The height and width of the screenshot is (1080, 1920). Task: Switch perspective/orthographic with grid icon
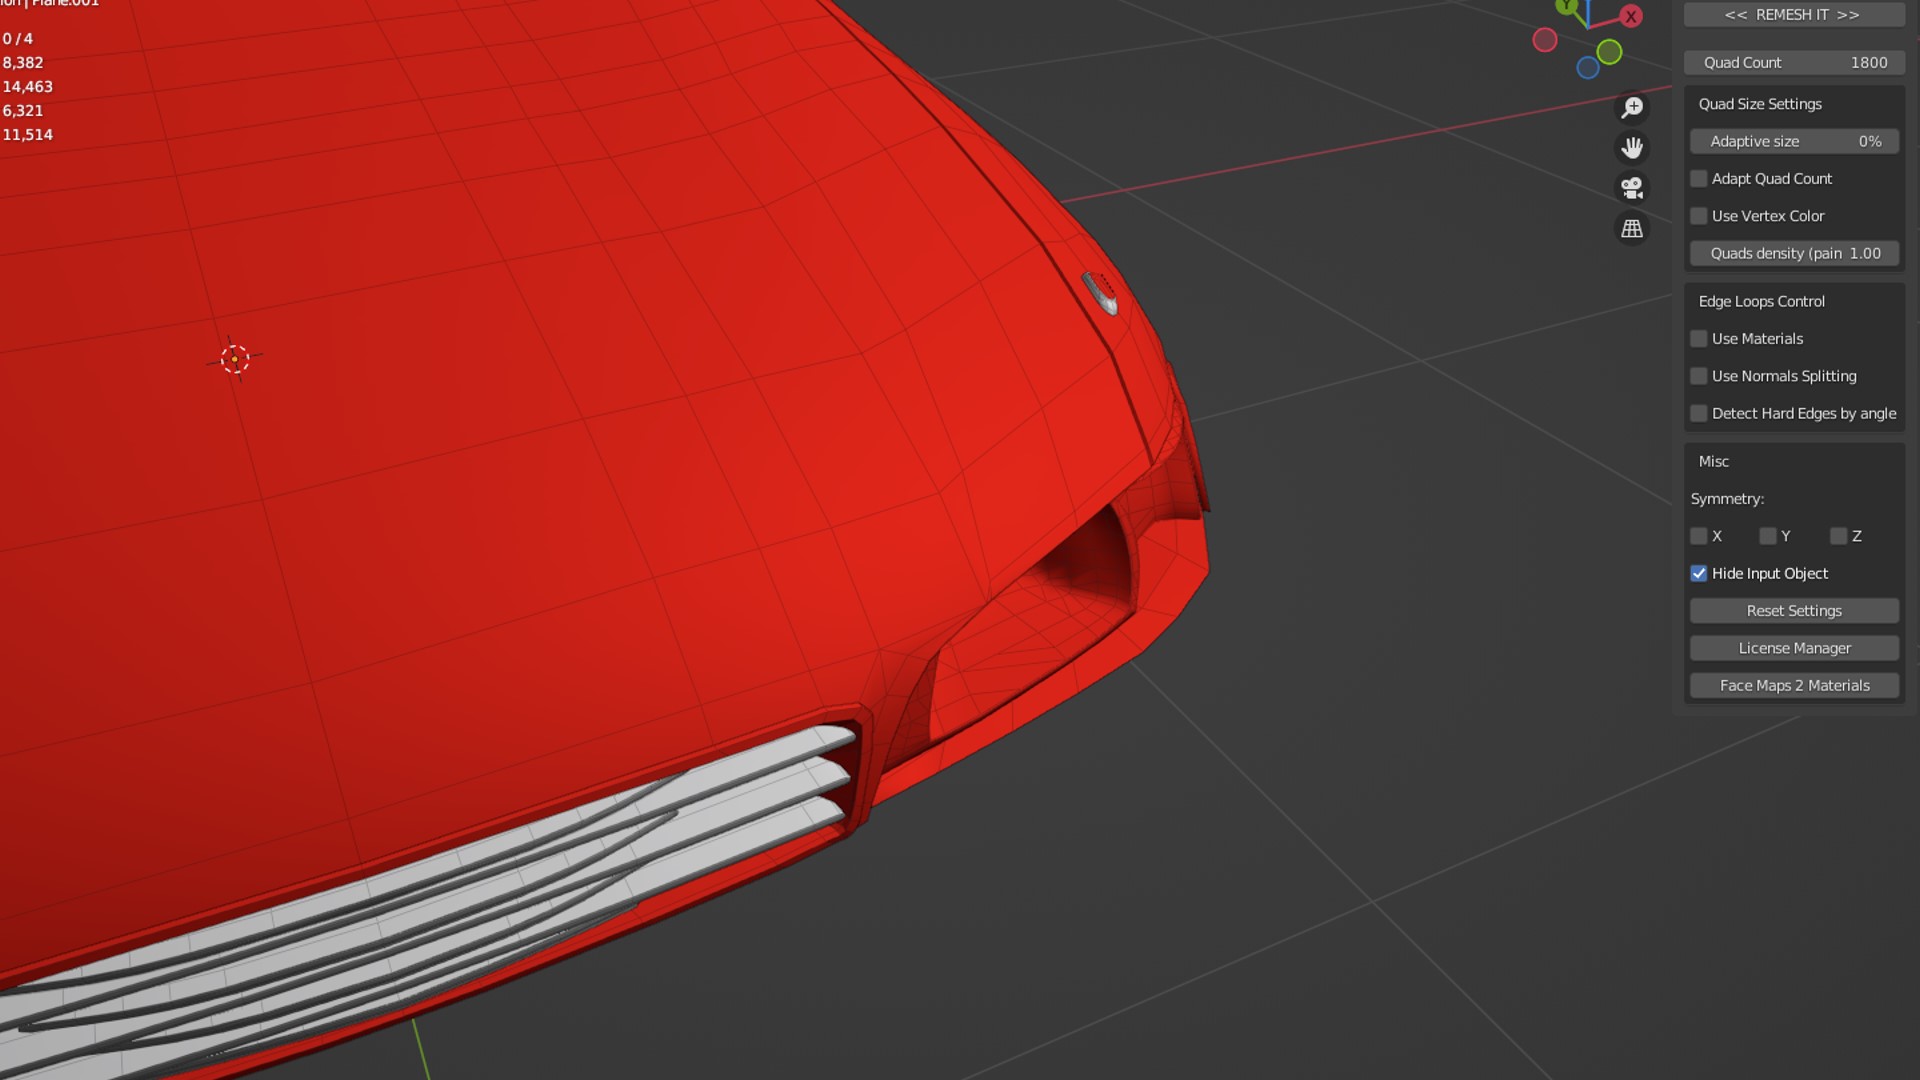tap(1632, 229)
